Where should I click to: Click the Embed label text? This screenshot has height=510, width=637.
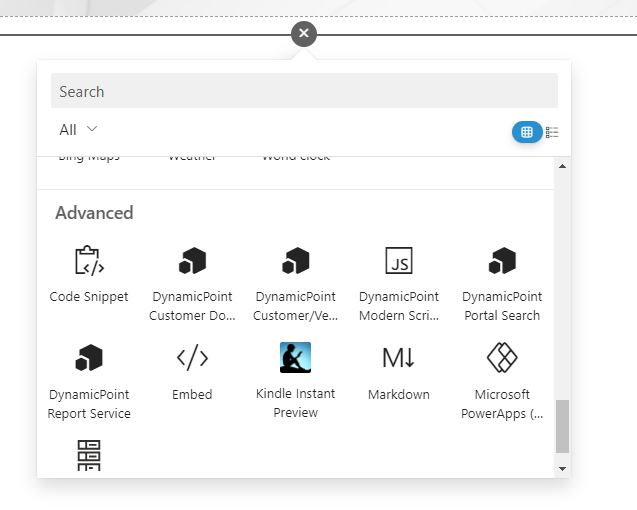point(193,395)
